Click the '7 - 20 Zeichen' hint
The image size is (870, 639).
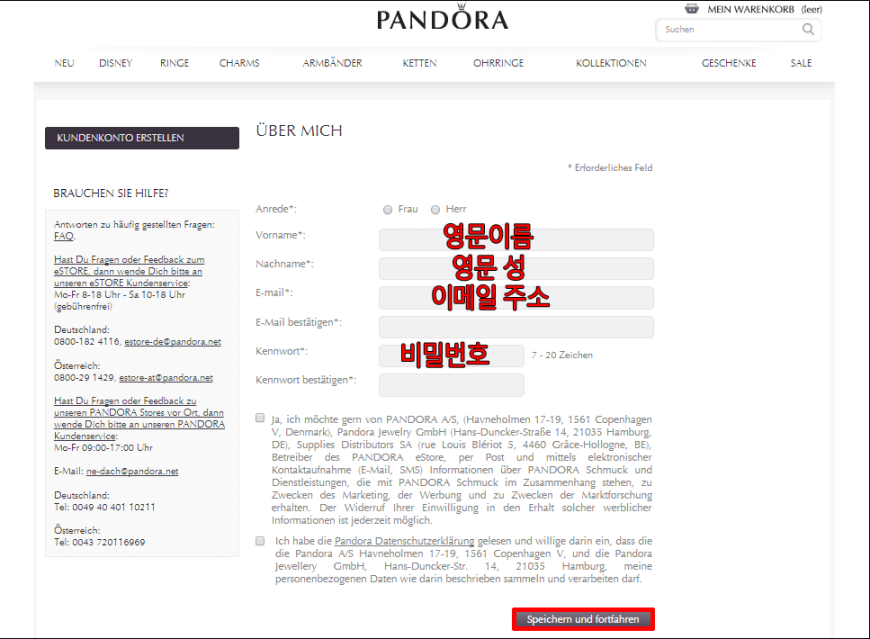pyautogui.click(x=562, y=355)
